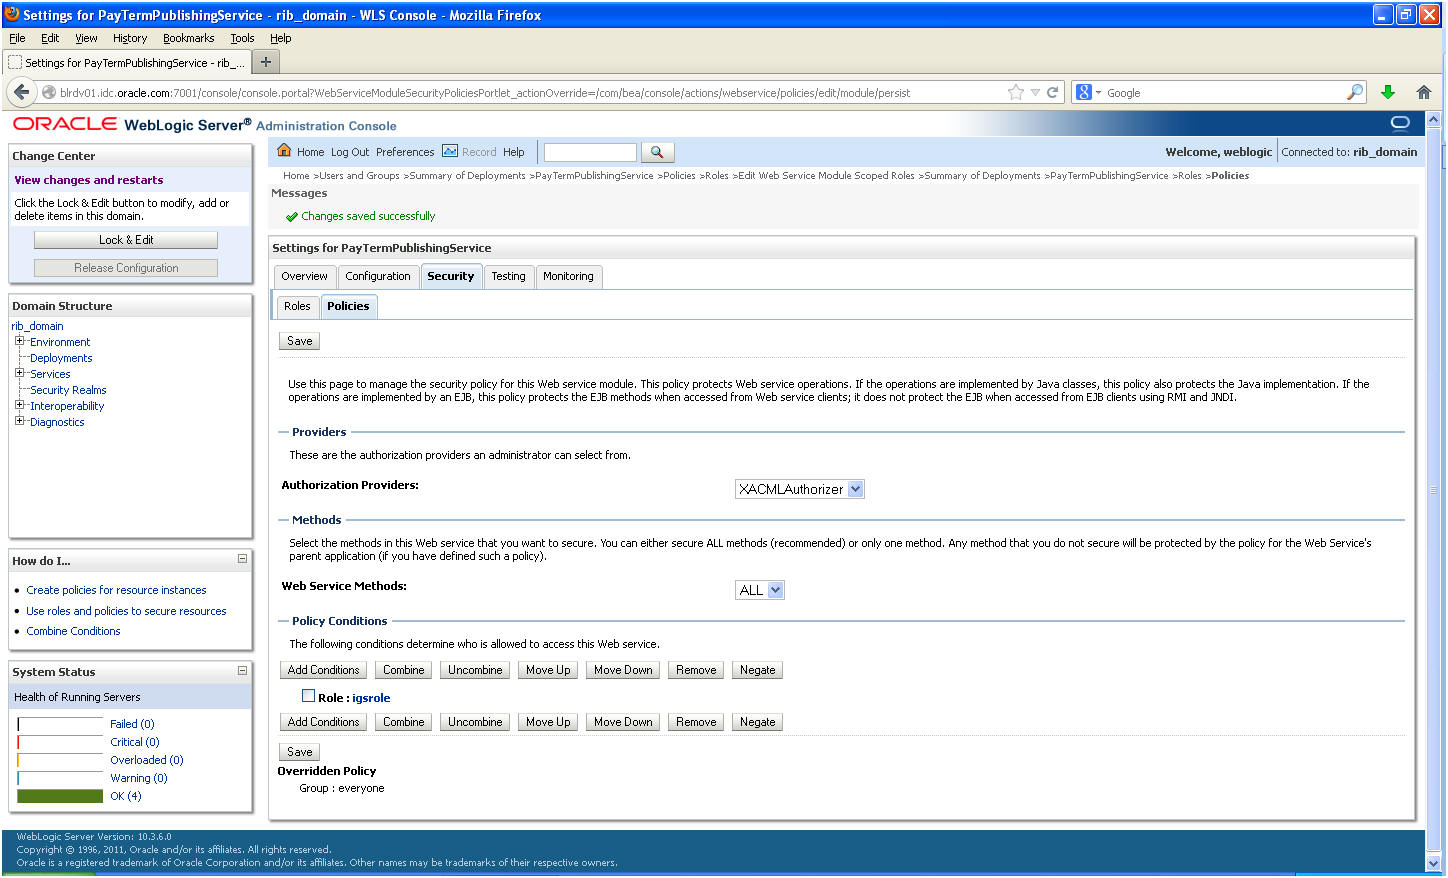Image resolution: width=1448 pixels, height=878 pixels.
Task: Click the console search input field
Action: [590, 152]
